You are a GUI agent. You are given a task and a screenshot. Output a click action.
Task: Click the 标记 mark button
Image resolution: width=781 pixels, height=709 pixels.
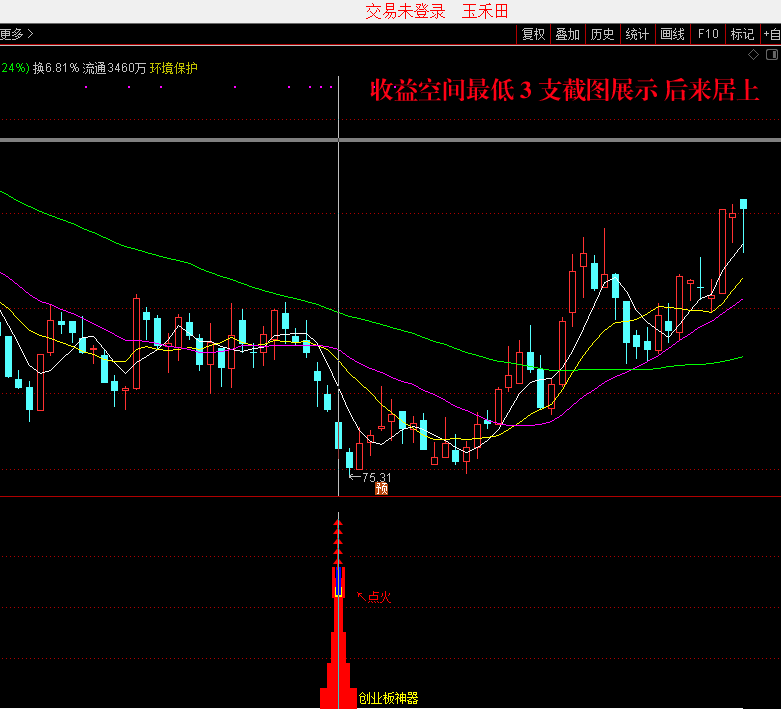(742, 34)
